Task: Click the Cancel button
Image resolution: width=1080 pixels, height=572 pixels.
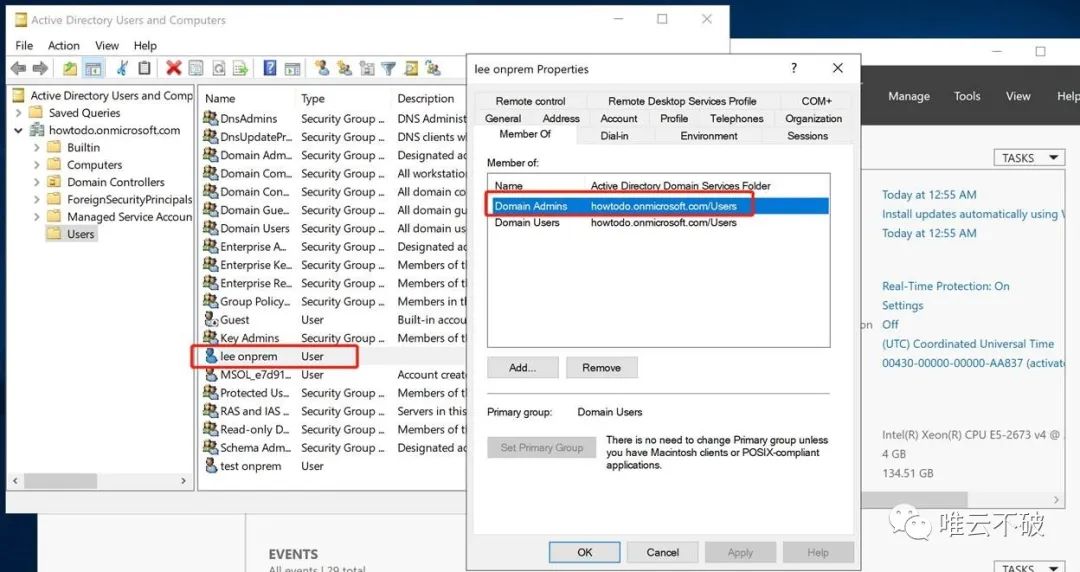Action: point(663,552)
